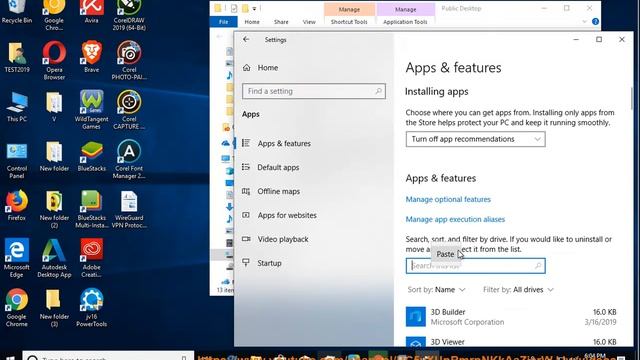Open Turn off app recommendations dropdown
The image size is (640, 360).
[x=475, y=139]
